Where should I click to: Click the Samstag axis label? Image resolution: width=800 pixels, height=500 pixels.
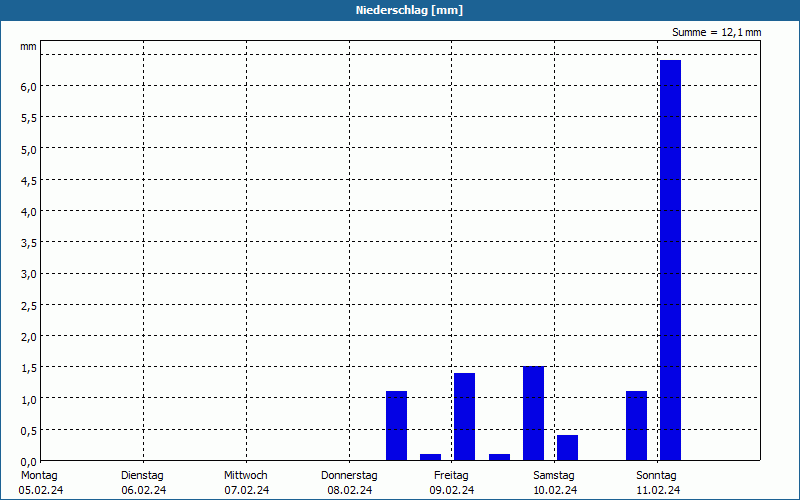[x=554, y=476]
